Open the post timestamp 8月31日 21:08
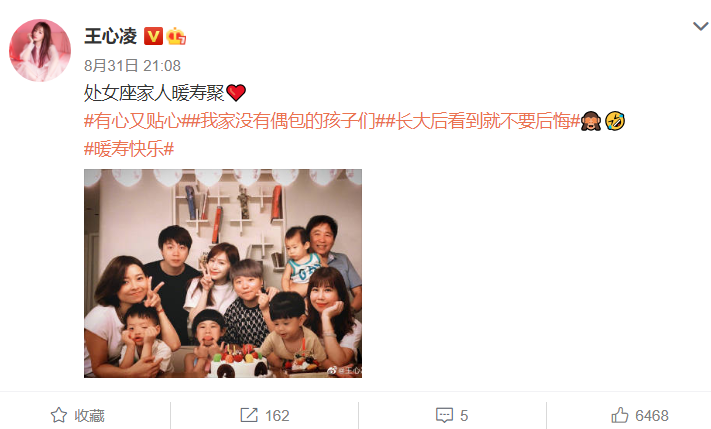 132,66
